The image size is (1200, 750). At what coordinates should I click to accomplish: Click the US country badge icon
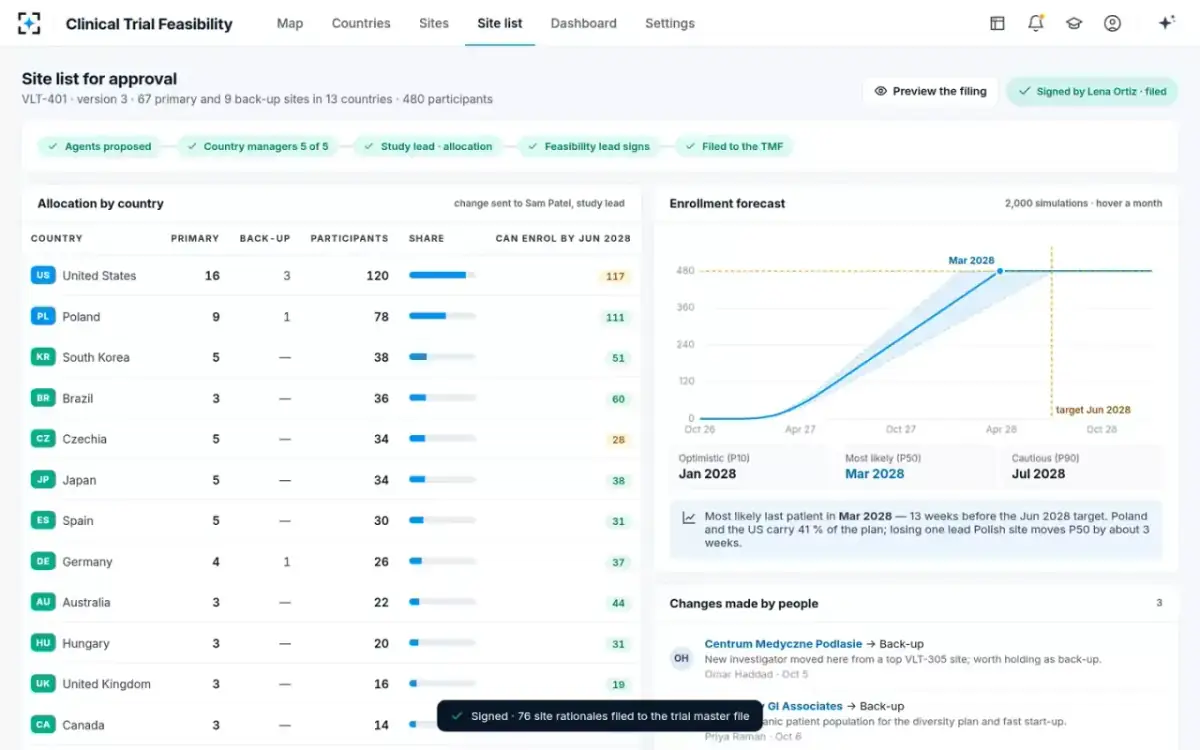(x=43, y=275)
